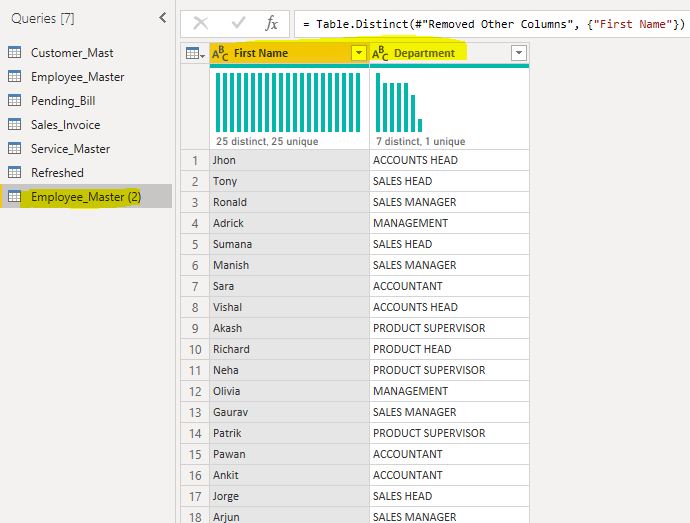Open the Refreshed query
The image size is (690, 523).
[86, 173]
